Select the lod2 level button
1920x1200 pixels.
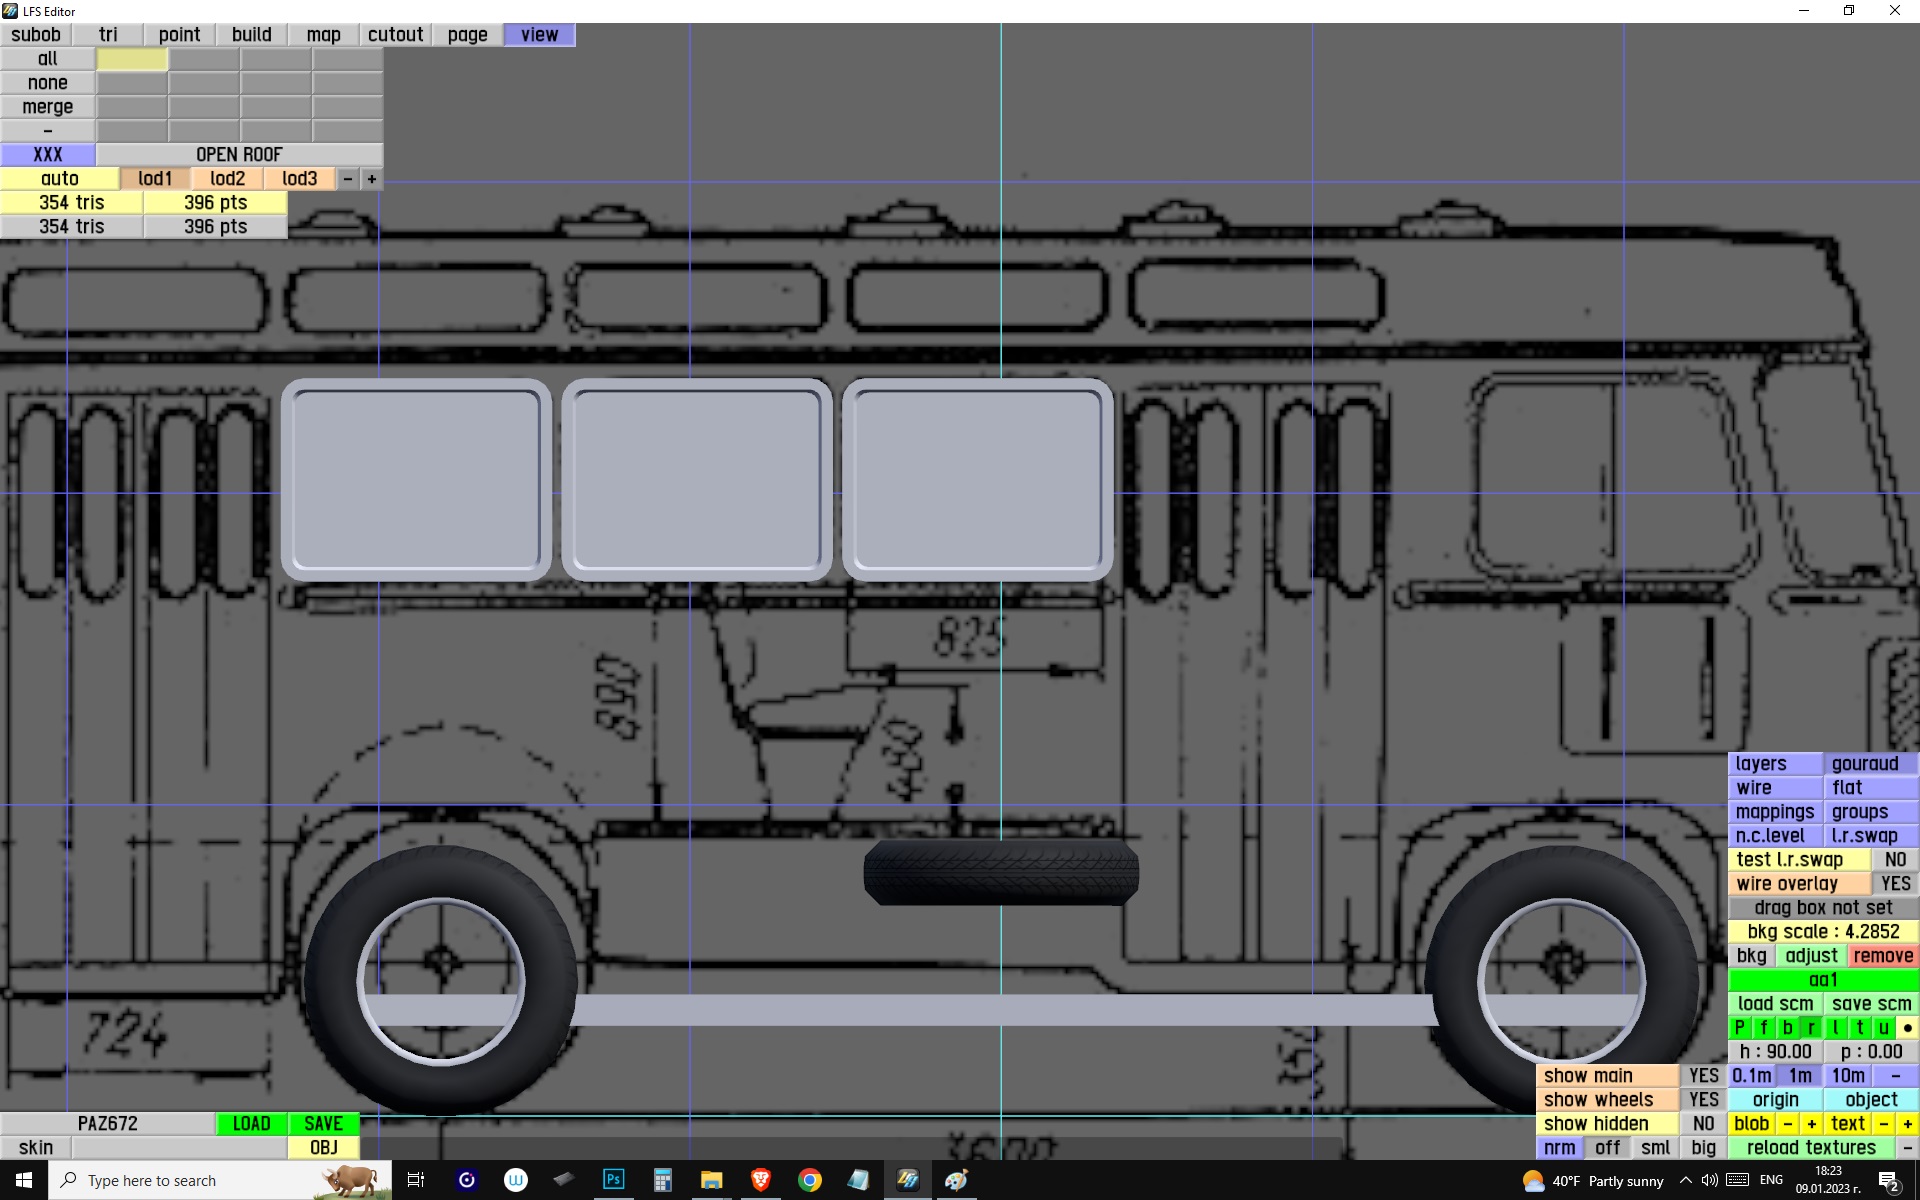tap(227, 178)
